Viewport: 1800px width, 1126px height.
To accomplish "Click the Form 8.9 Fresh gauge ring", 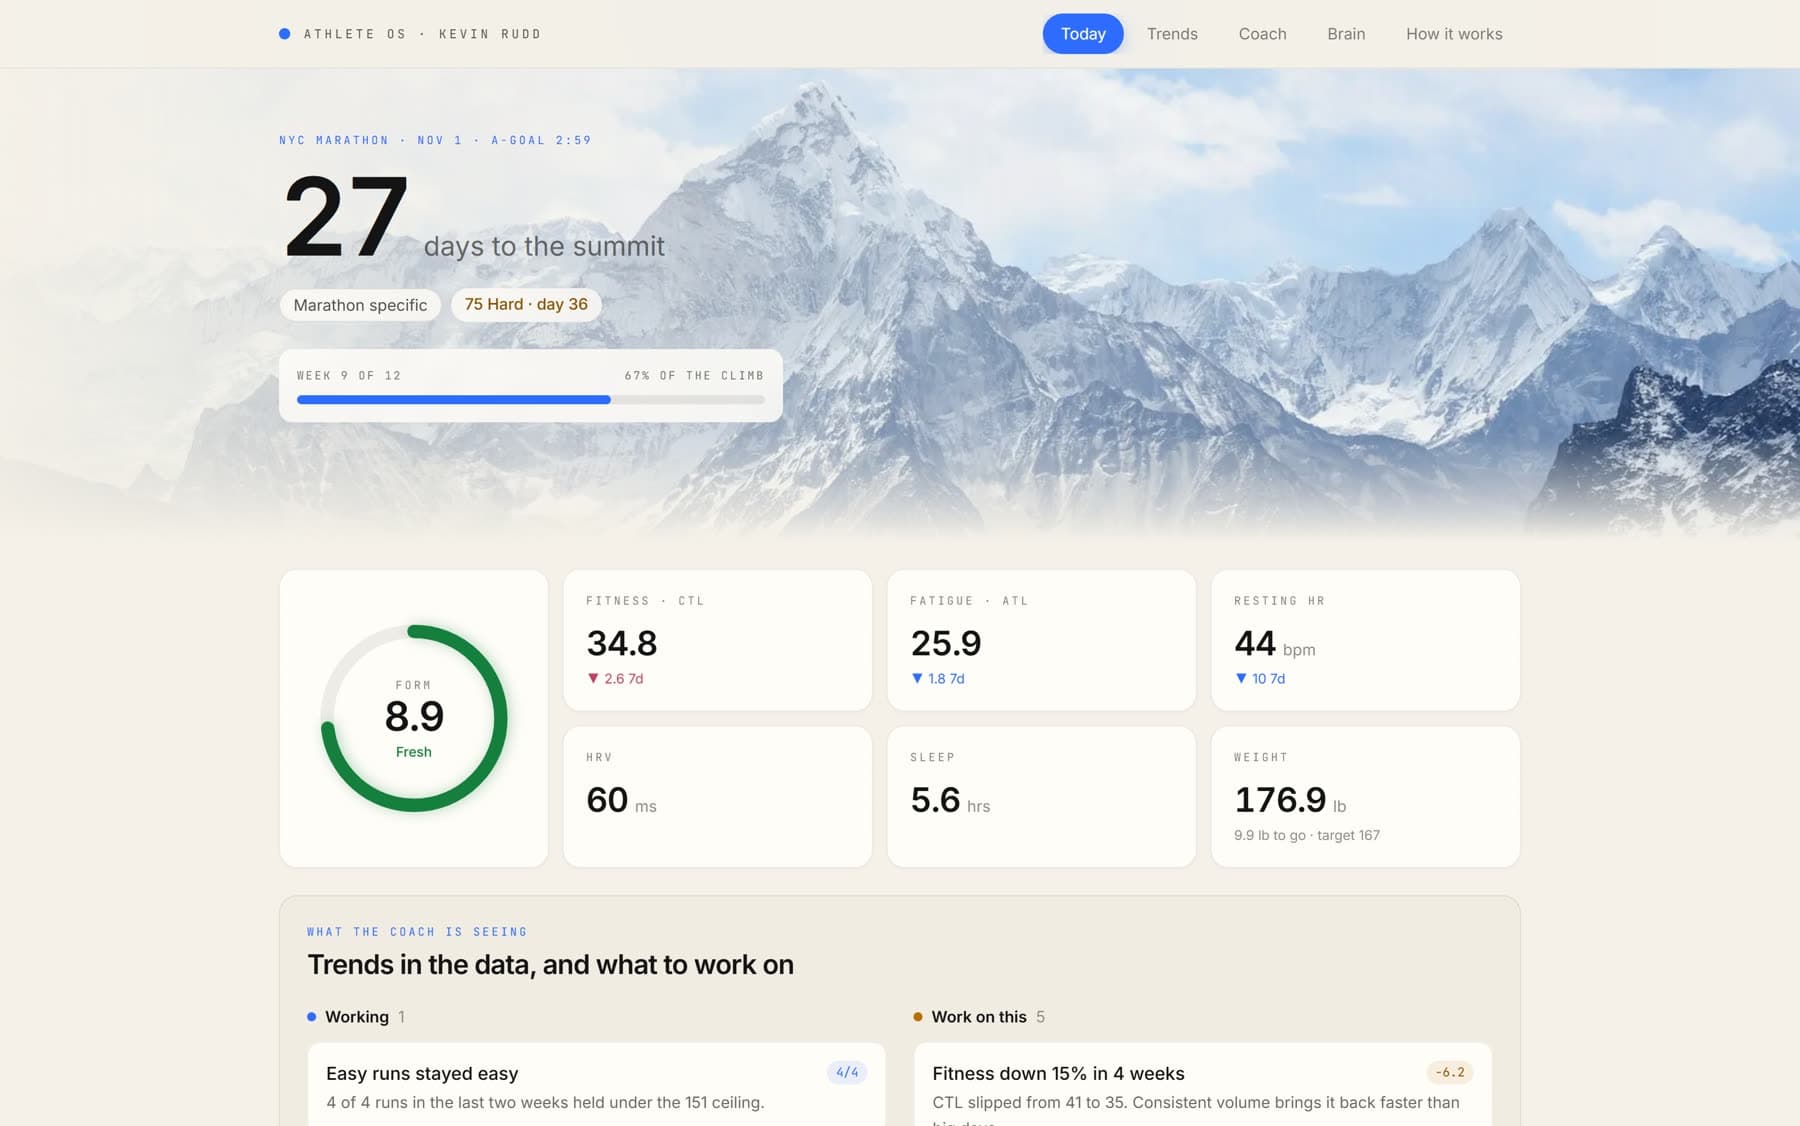I will tap(414, 718).
